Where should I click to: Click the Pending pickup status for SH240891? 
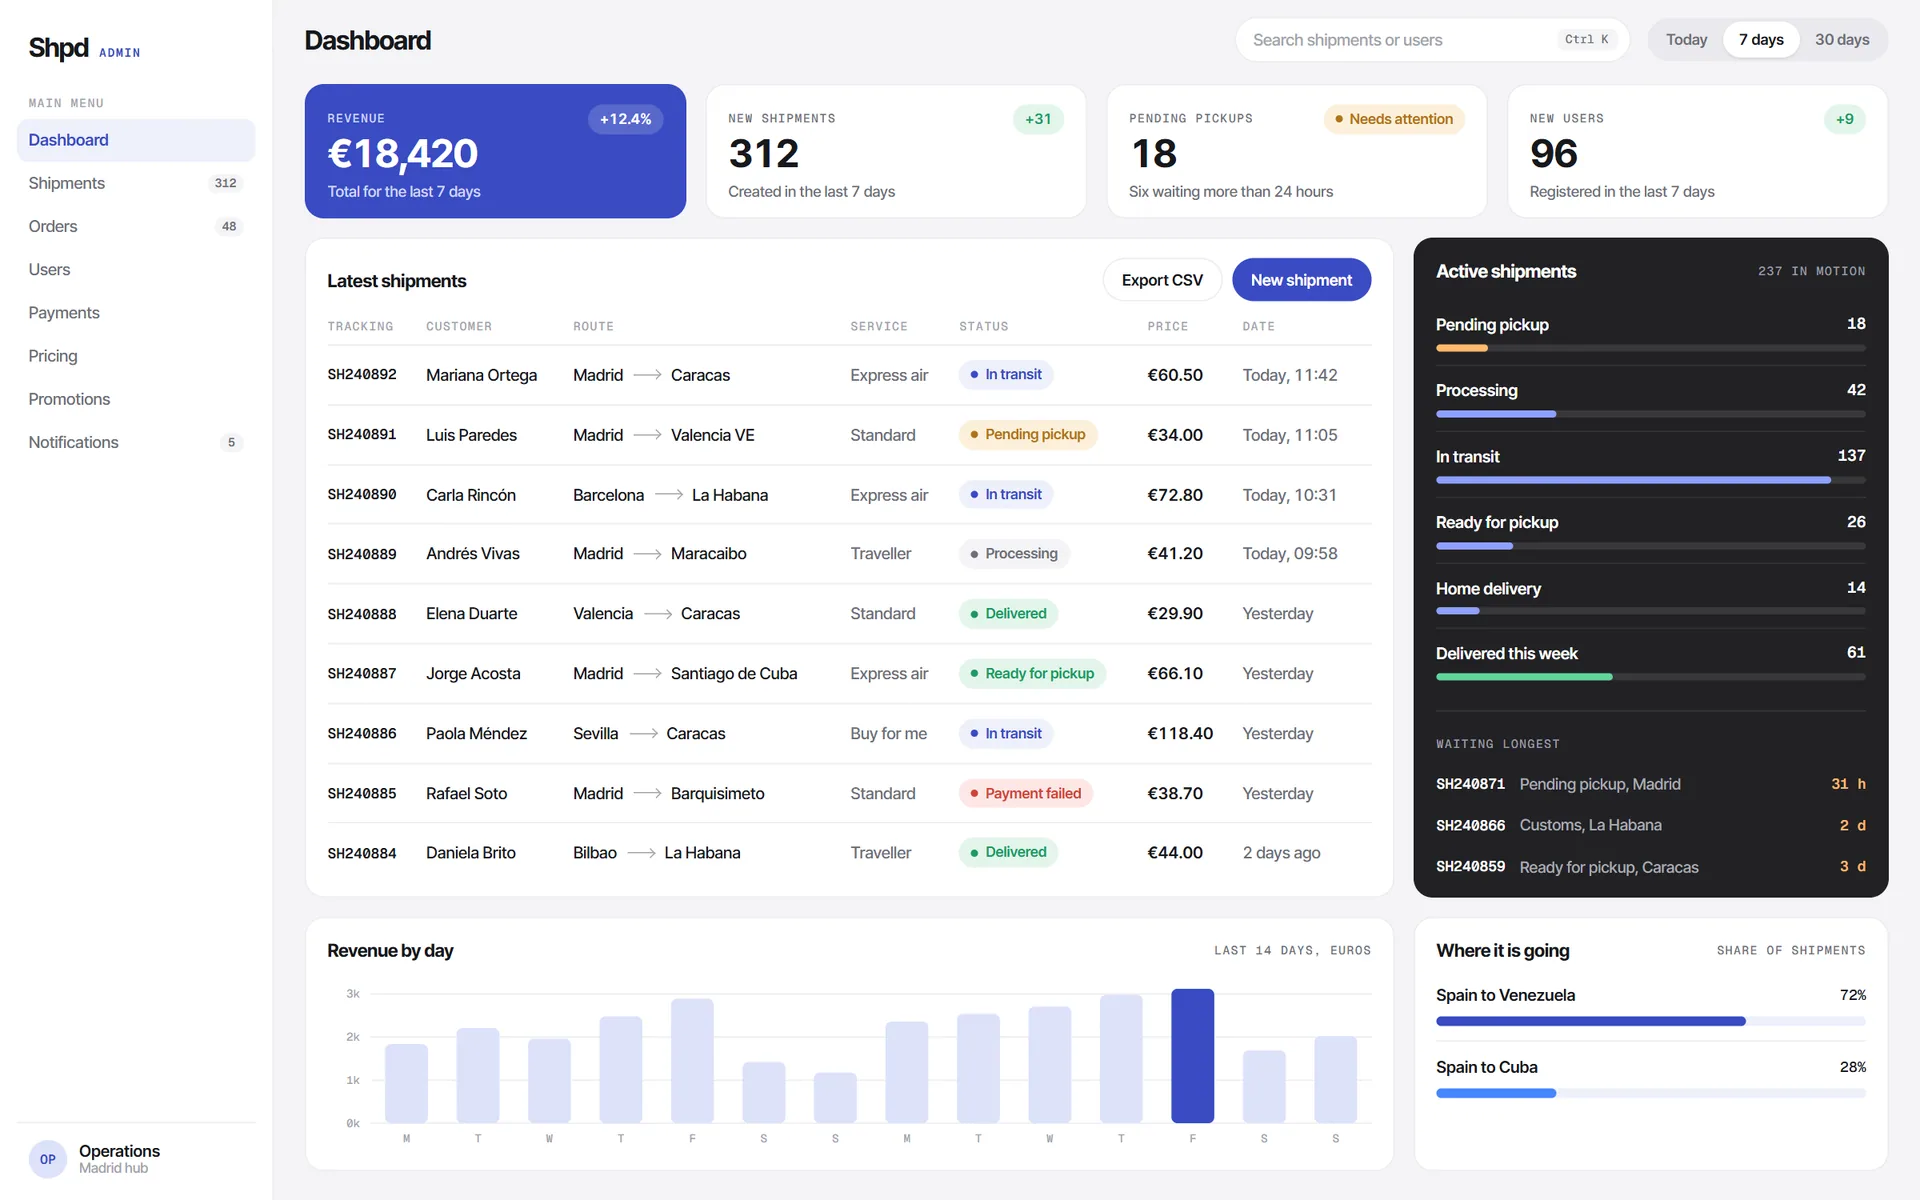[x=1028, y=434]
